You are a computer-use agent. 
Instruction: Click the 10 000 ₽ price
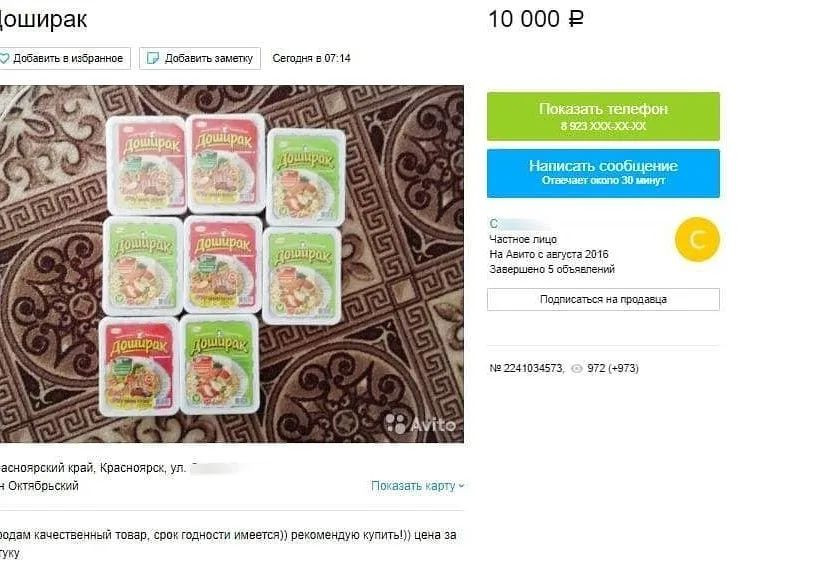tap(536, 19)
